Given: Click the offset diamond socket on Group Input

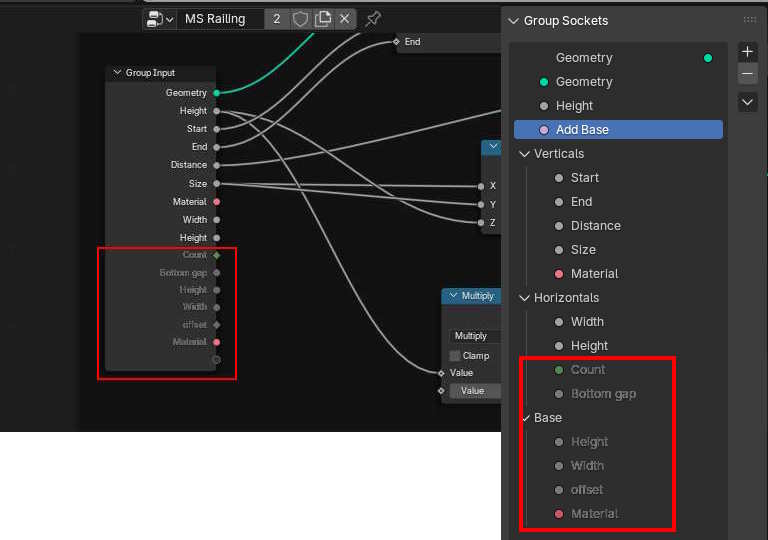Looking at the screenshot, I should tap(216, 324).
